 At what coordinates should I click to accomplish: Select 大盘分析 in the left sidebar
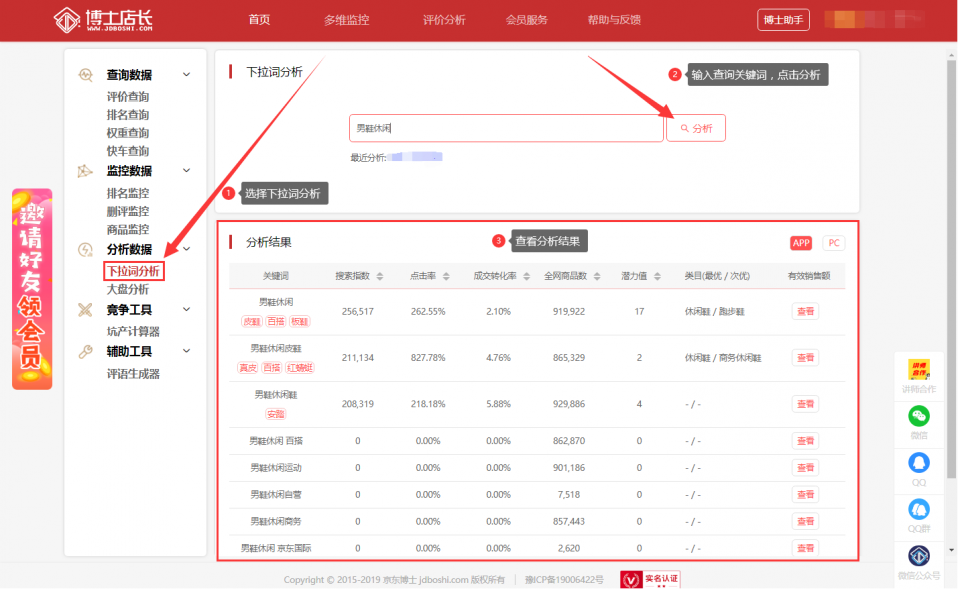(x=128, y=289)
